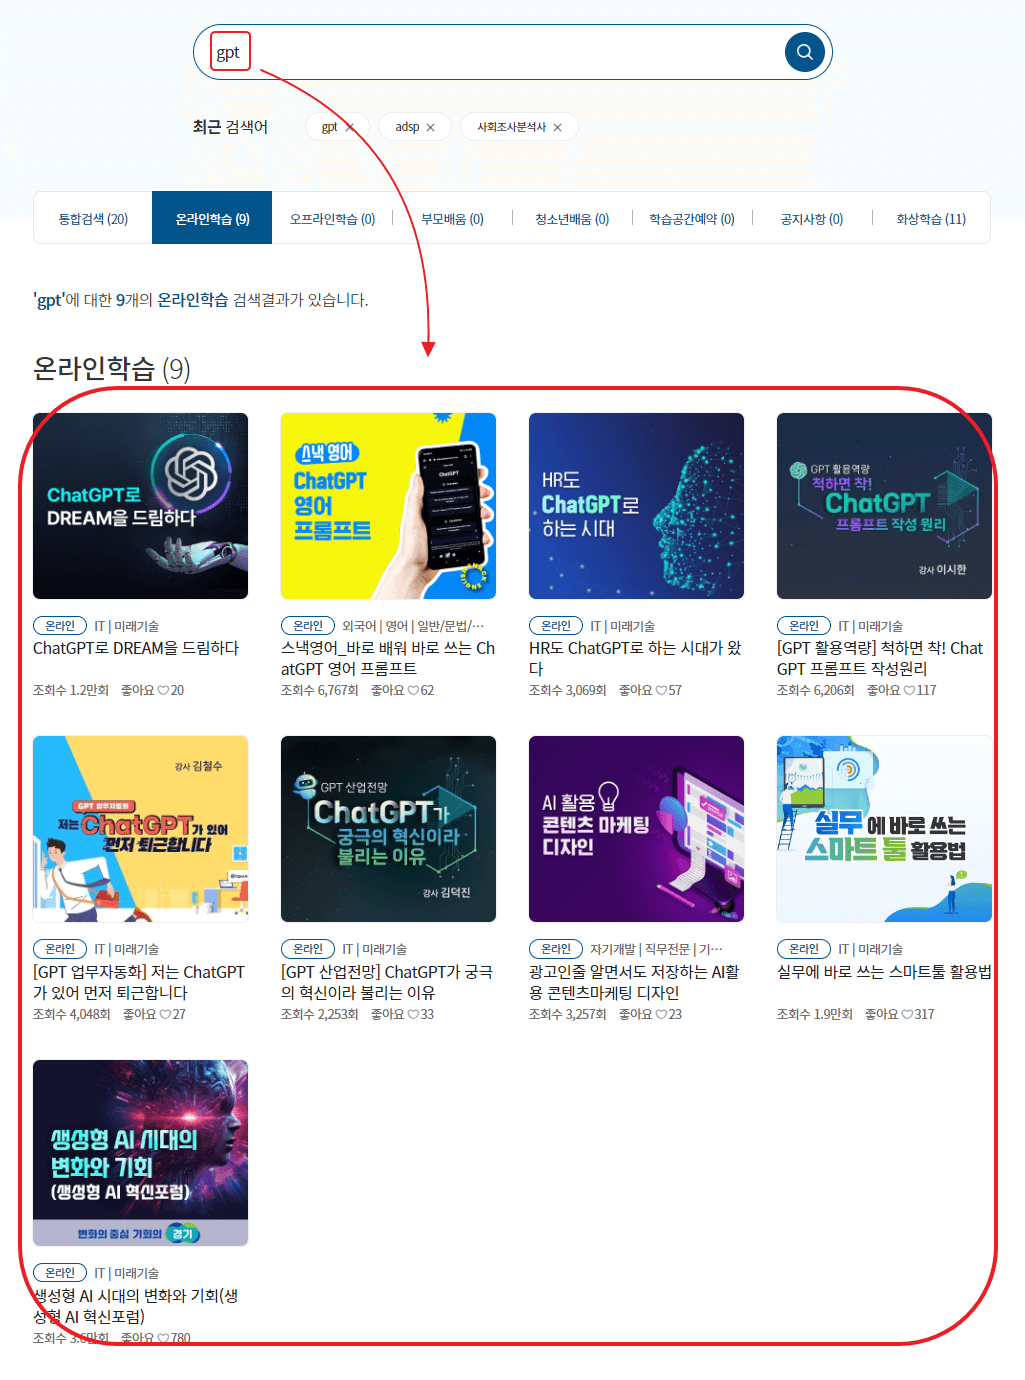This screenshot has width=1025, height=1380.
Task: Click category text '외국어 | 영어 | 일반/문법/…'
Action: pyautogui.click(x=413, y=626)
